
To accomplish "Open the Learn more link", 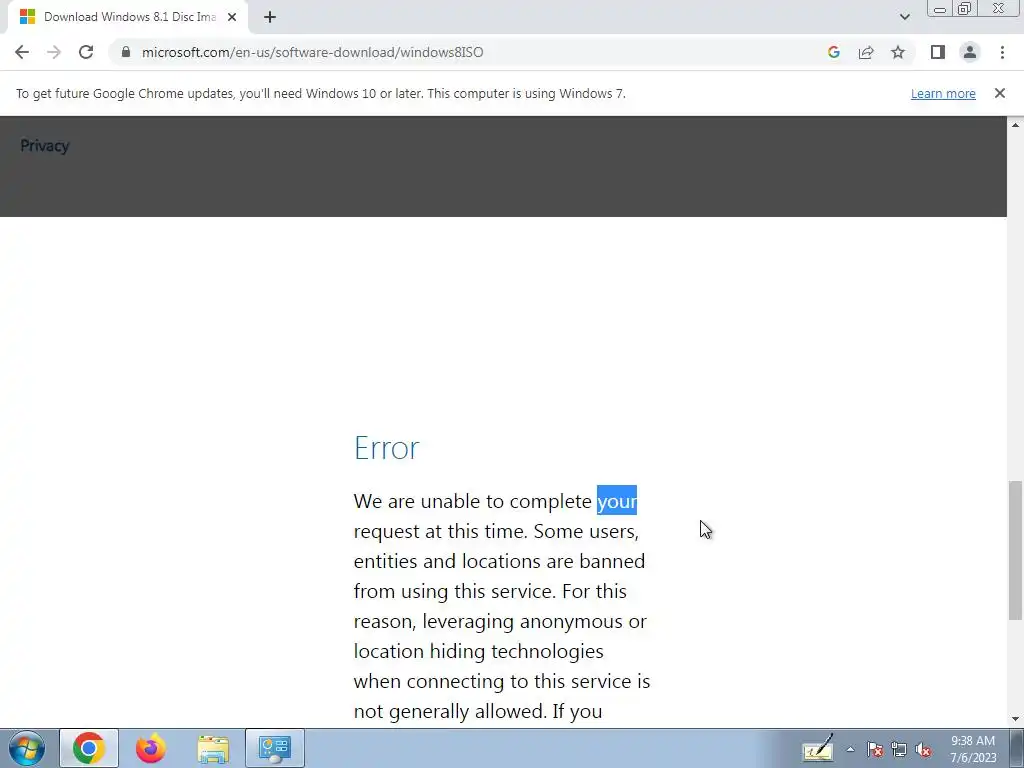I will [x=943, y=93].
